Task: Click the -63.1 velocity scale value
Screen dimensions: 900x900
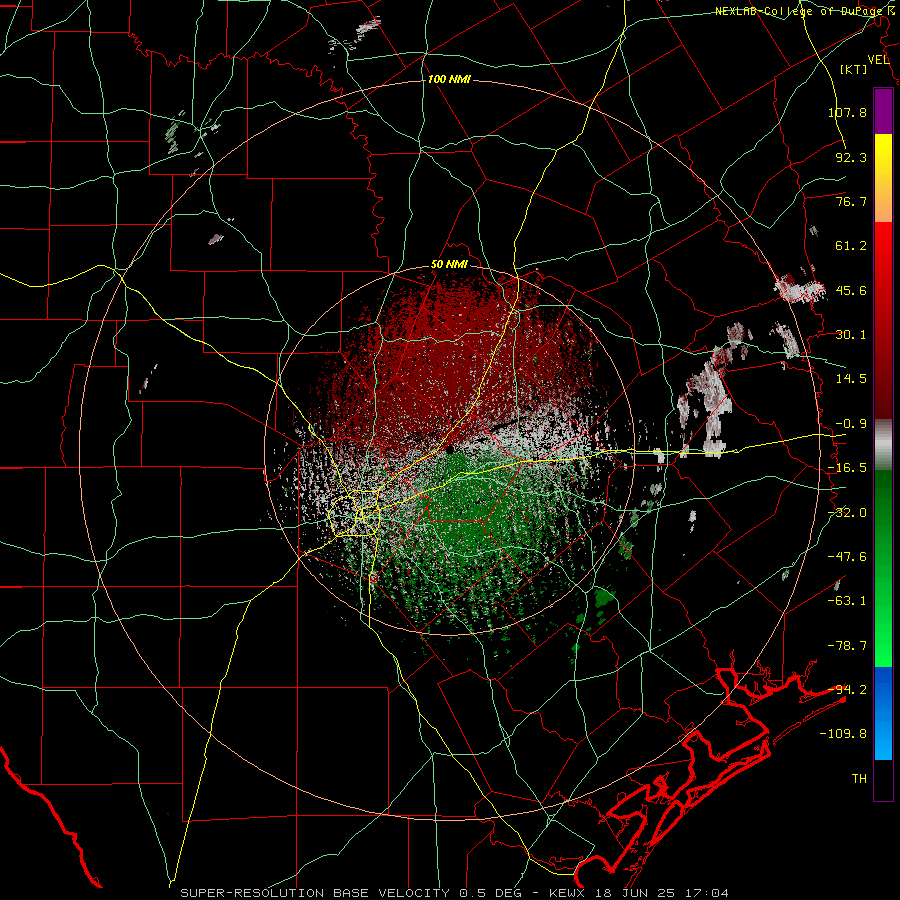Action: coord(847,601)
